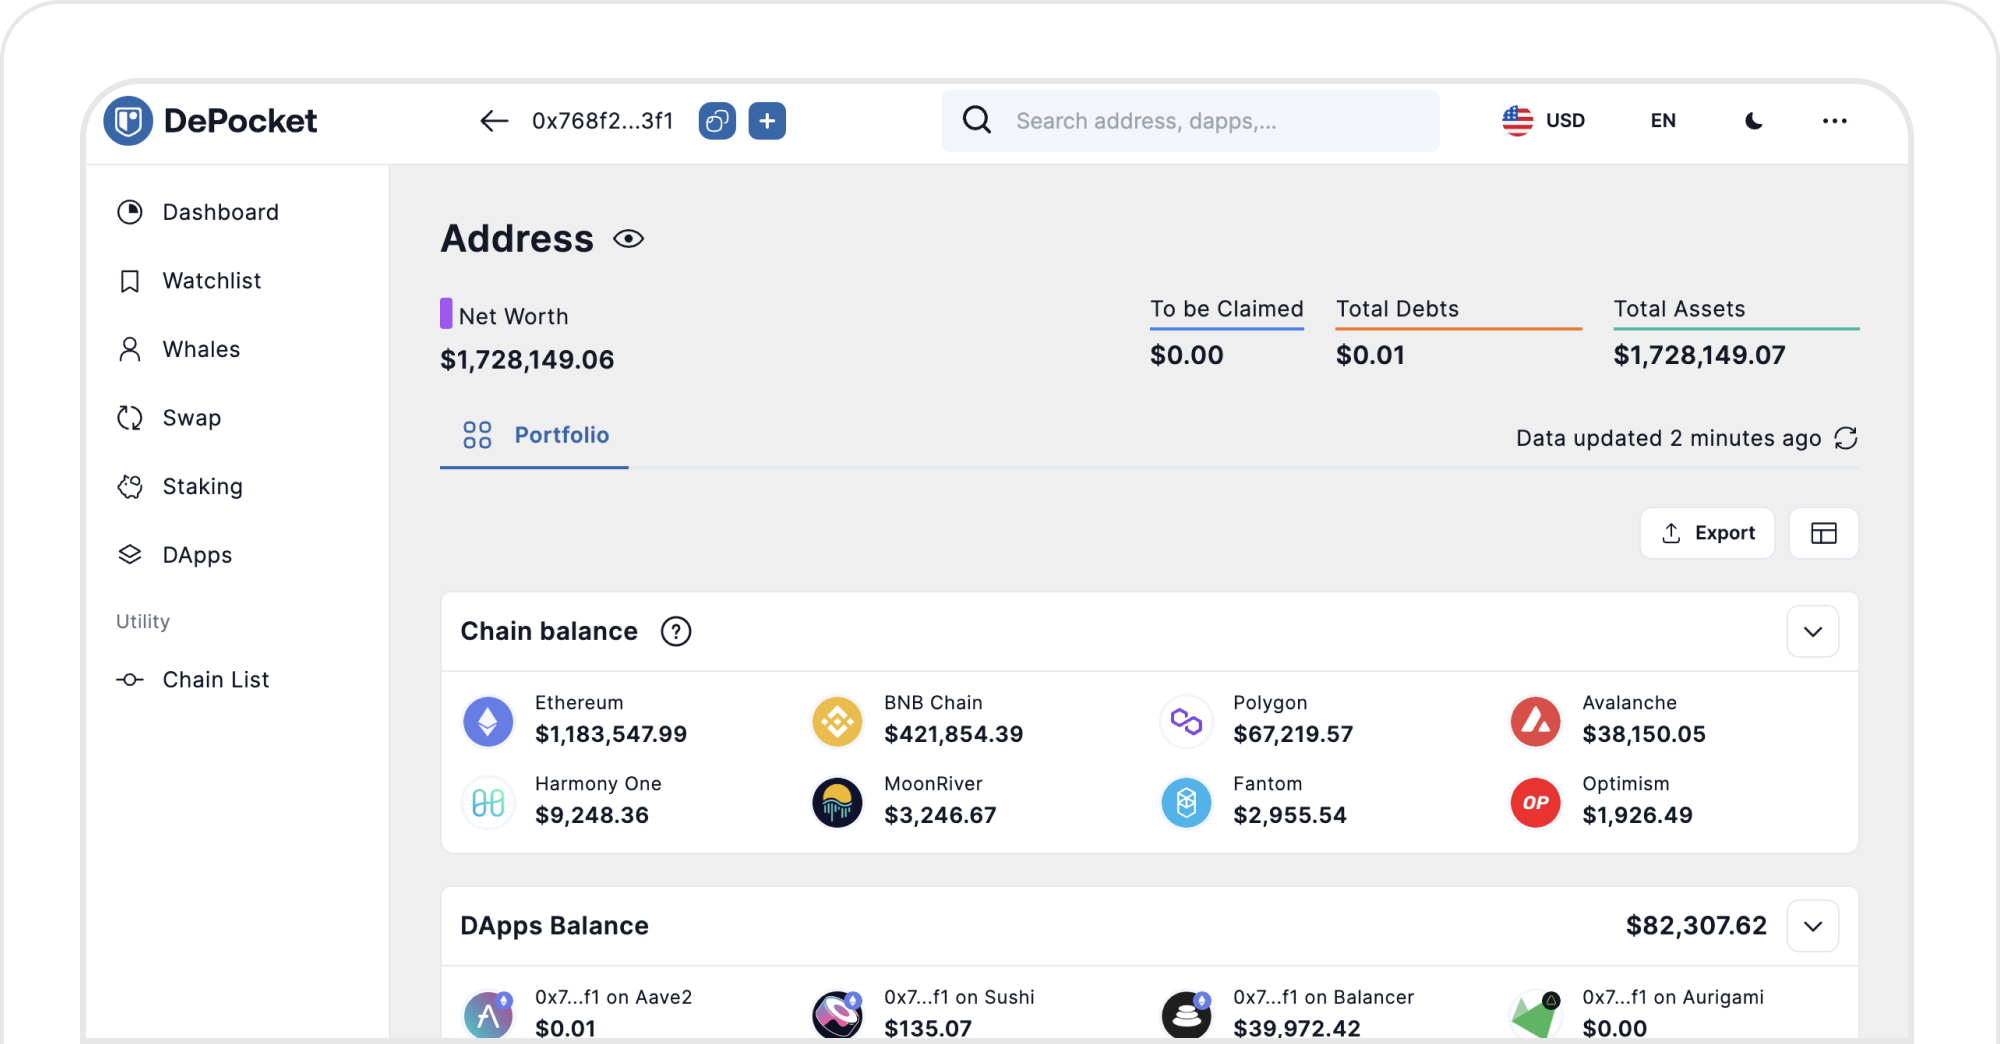Click the Optimism chain icon
The image size is (2000, 1044).
[x=1535, y=802]
